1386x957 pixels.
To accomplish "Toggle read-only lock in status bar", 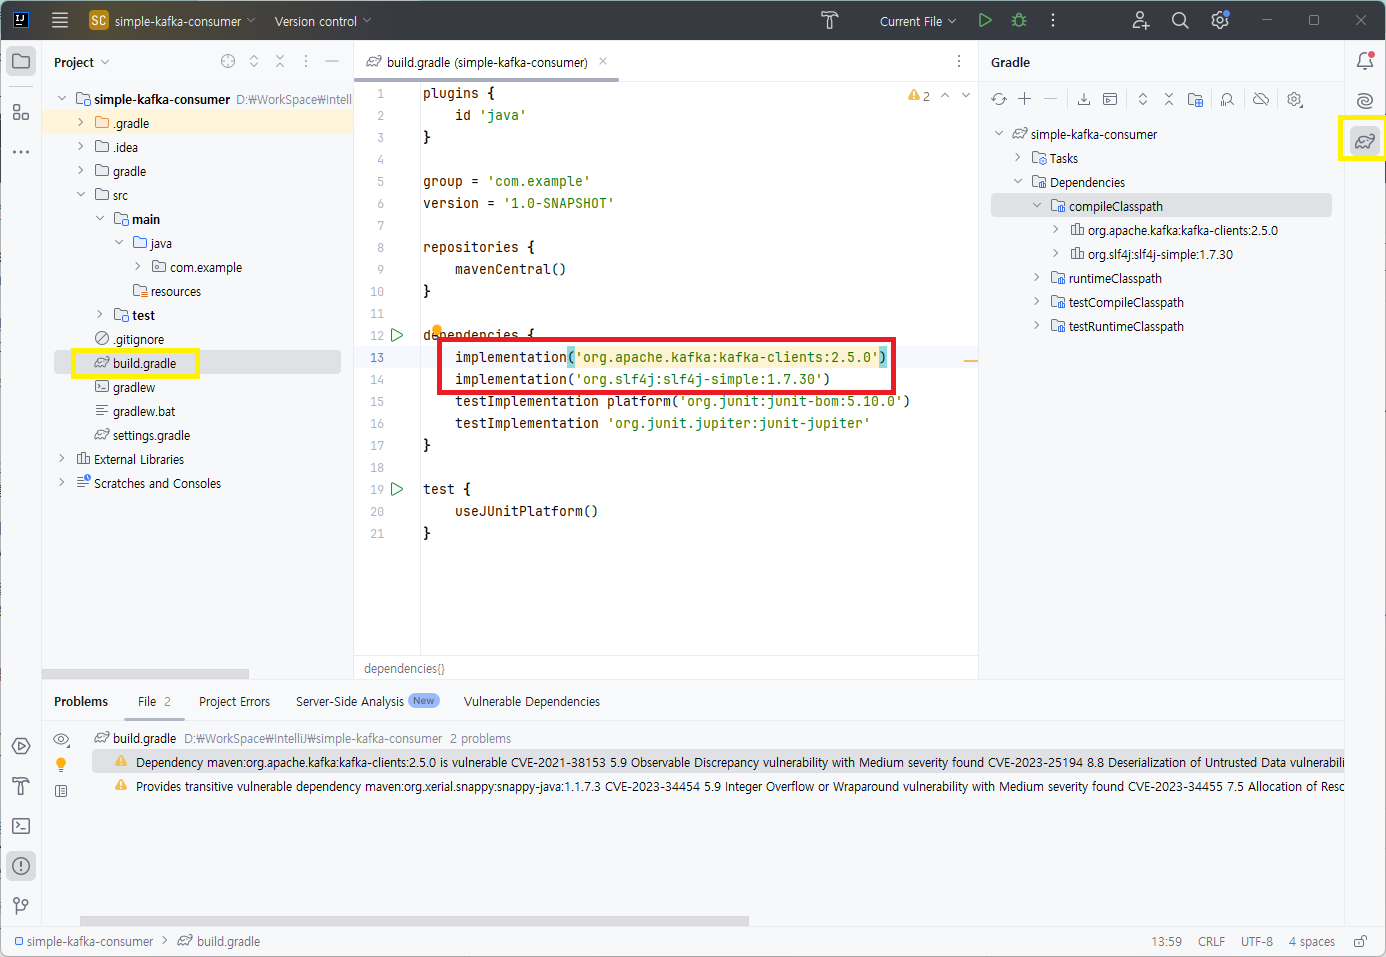I will tap(1360, 941).
